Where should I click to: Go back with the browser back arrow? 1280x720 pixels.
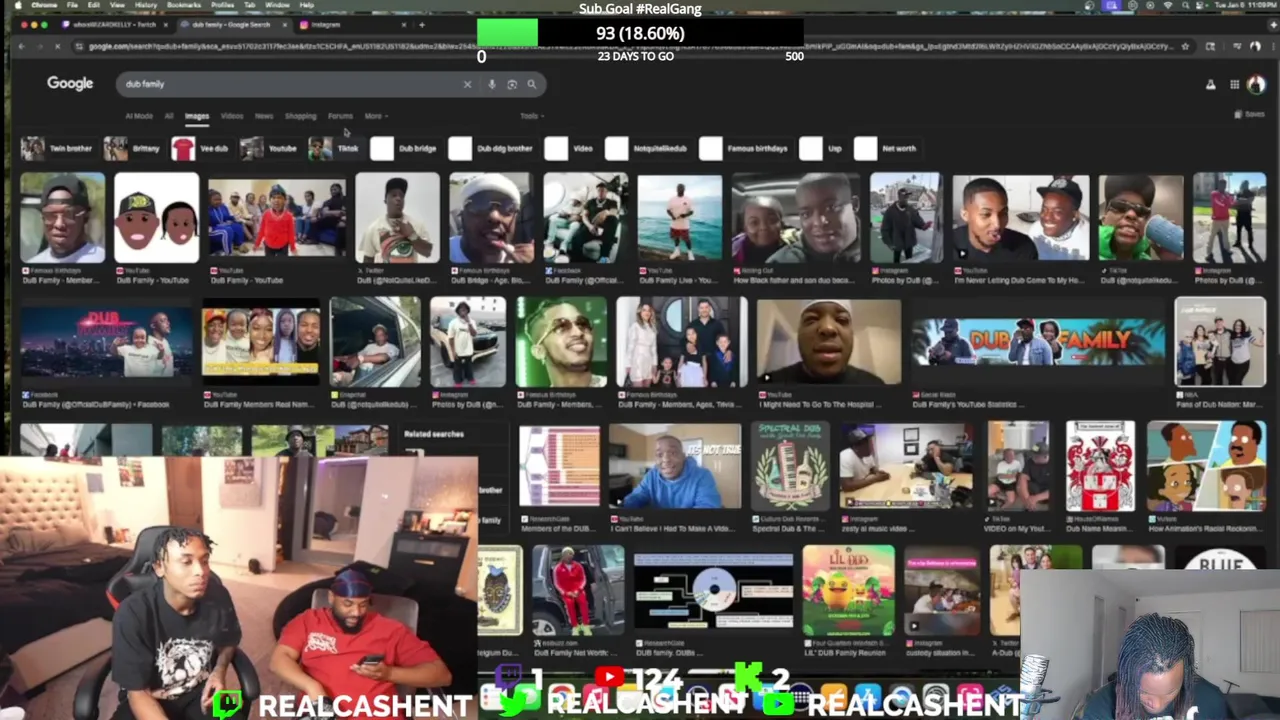coord(22,46)
